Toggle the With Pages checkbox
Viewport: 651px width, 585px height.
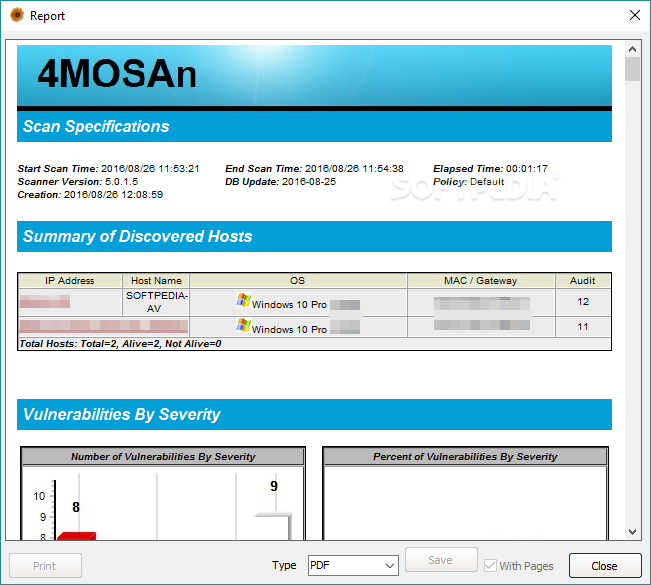coord(490,565)
